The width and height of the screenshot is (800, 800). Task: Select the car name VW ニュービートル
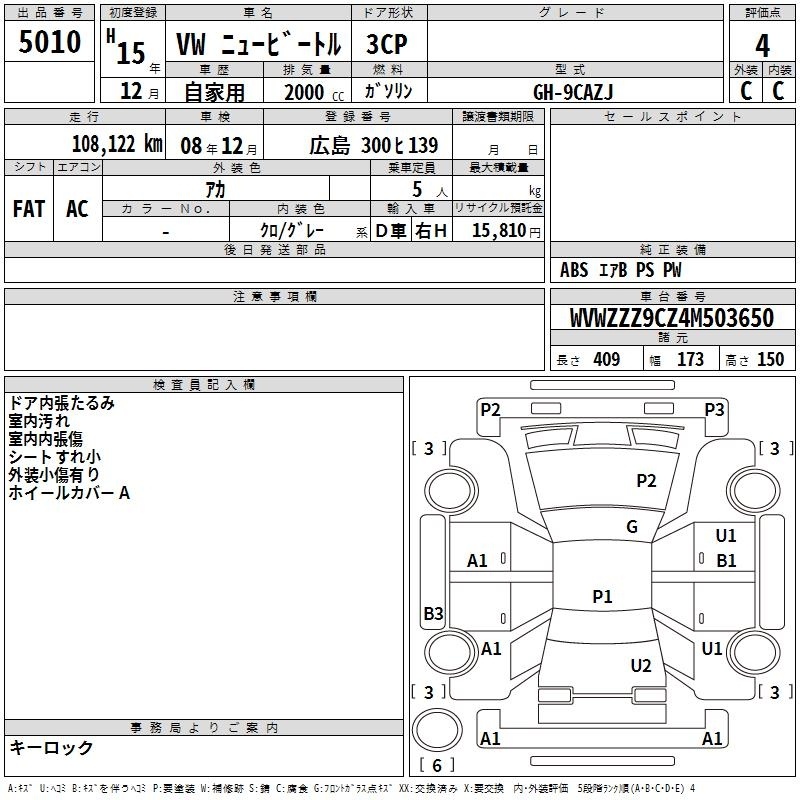click(x=258, y=45)
